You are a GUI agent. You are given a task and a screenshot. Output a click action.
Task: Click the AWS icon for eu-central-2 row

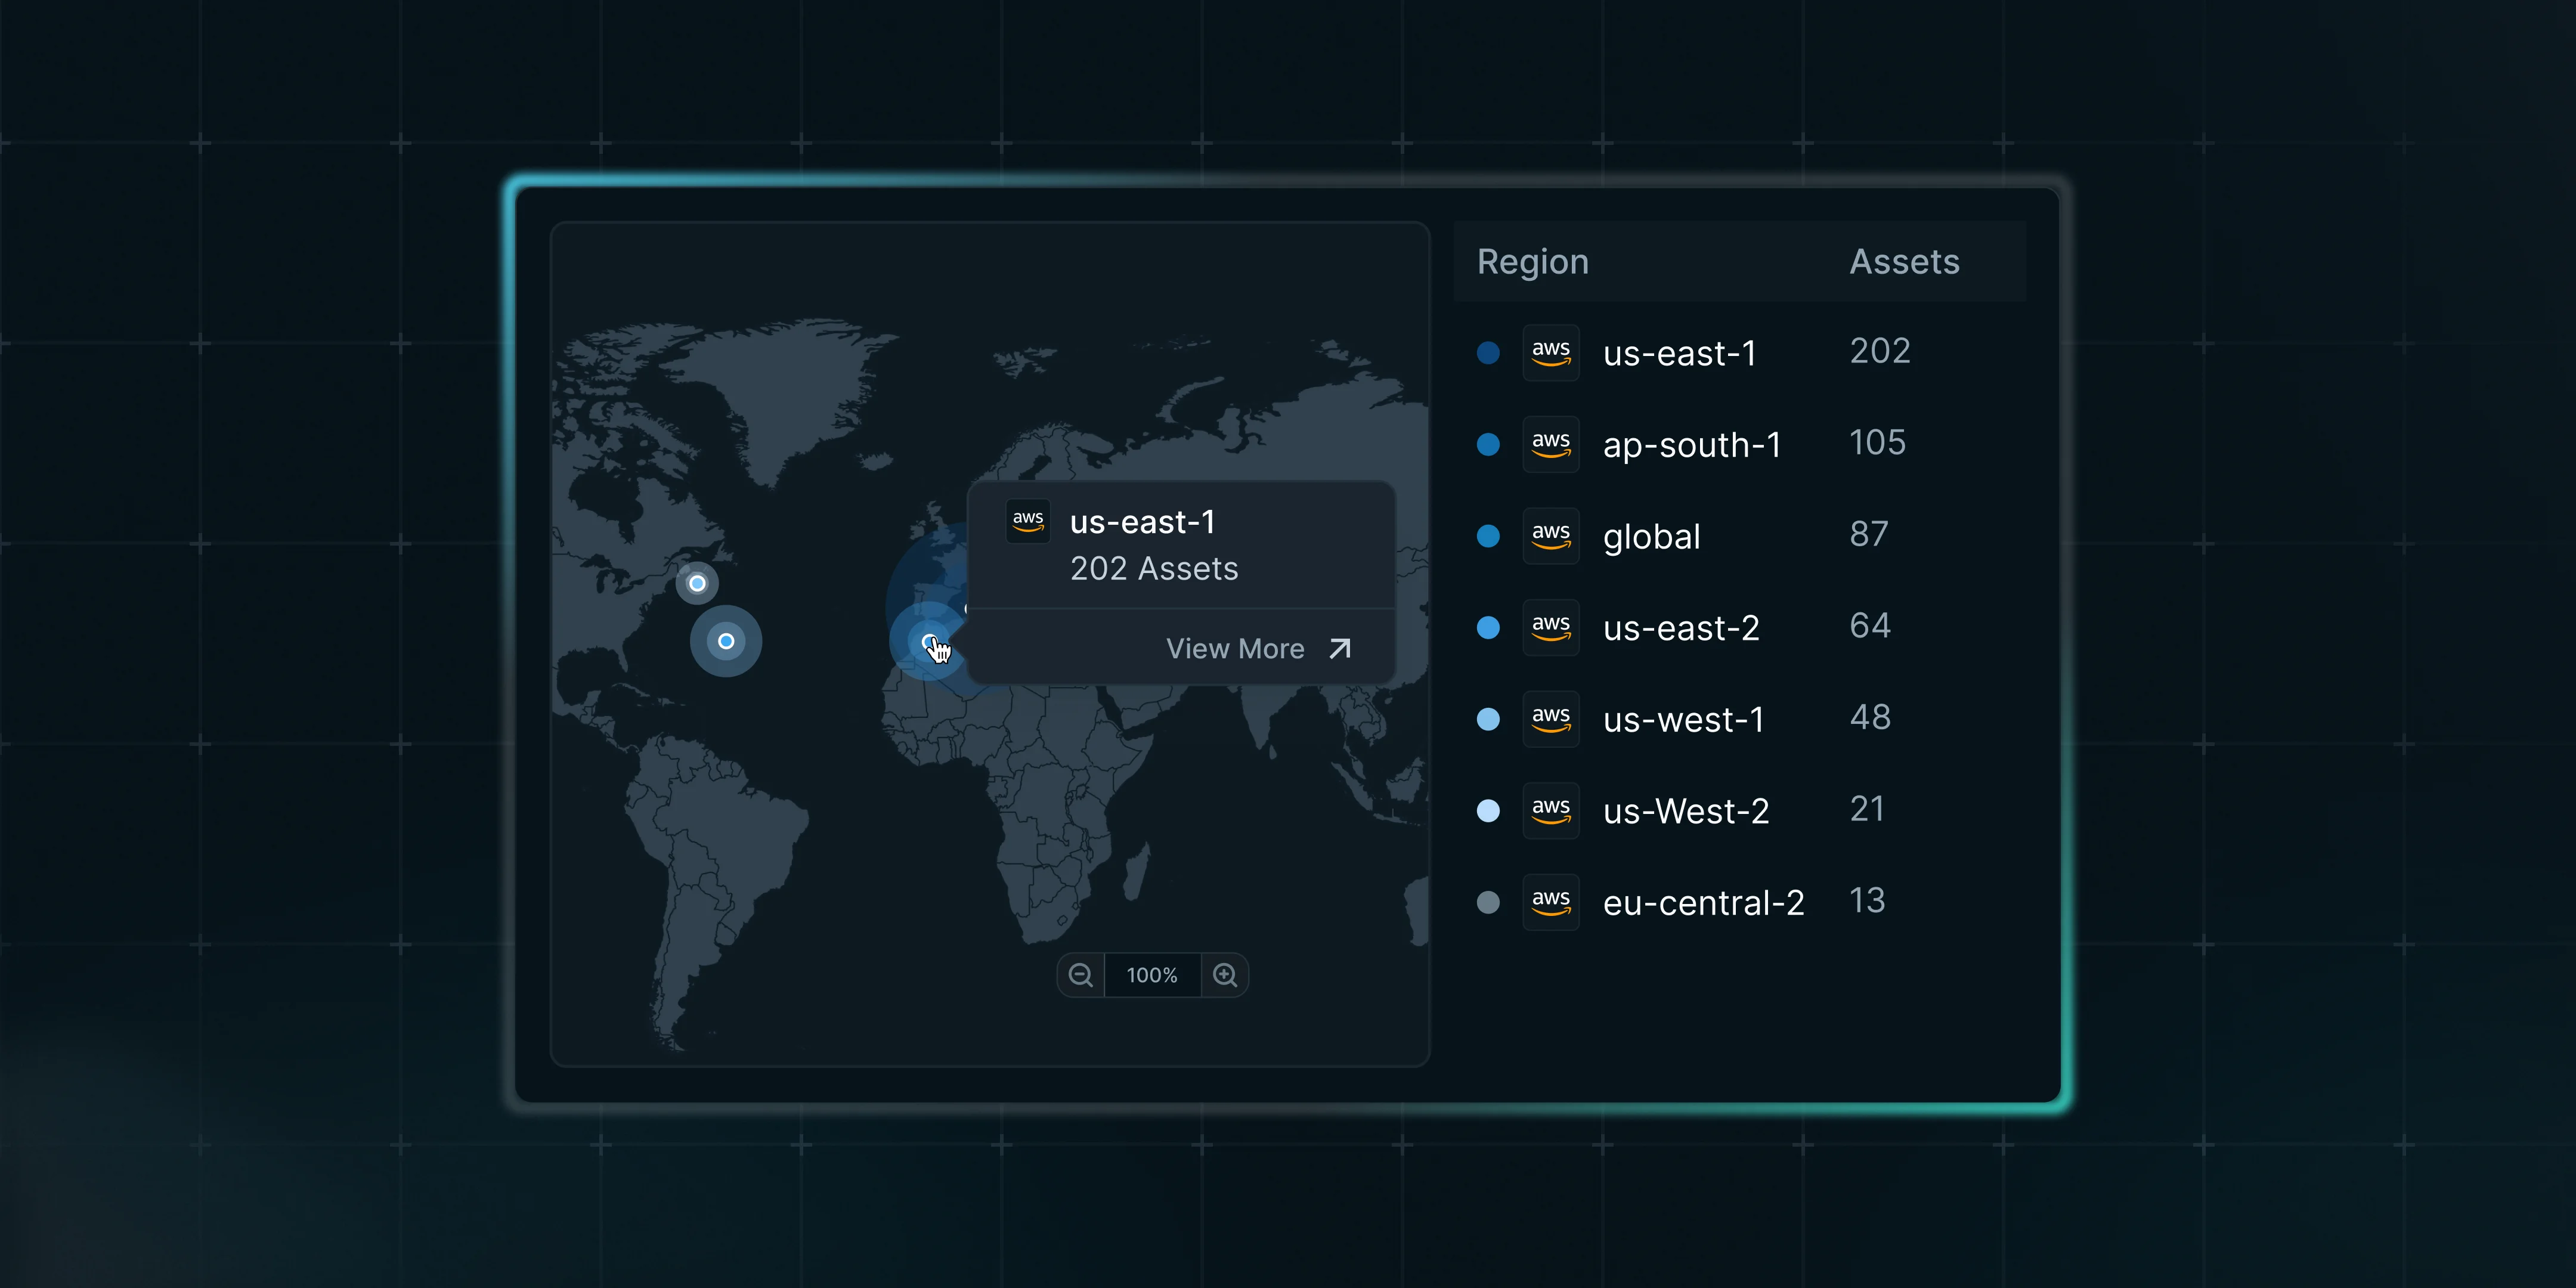tap(1551, 902)
